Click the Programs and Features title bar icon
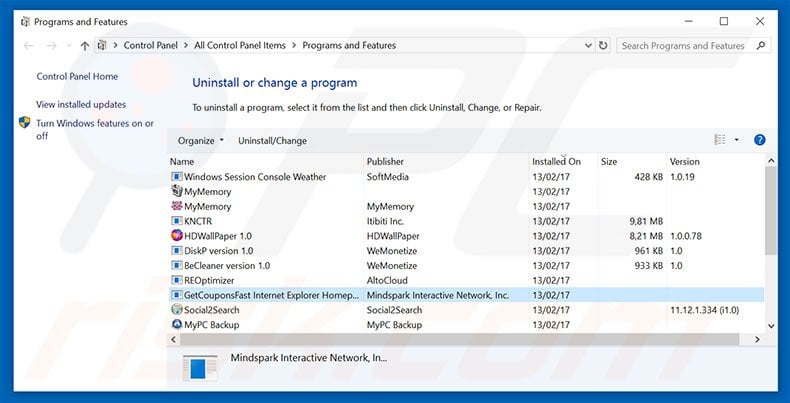This screenshot has height=403, width=790. tap(25, 22)
